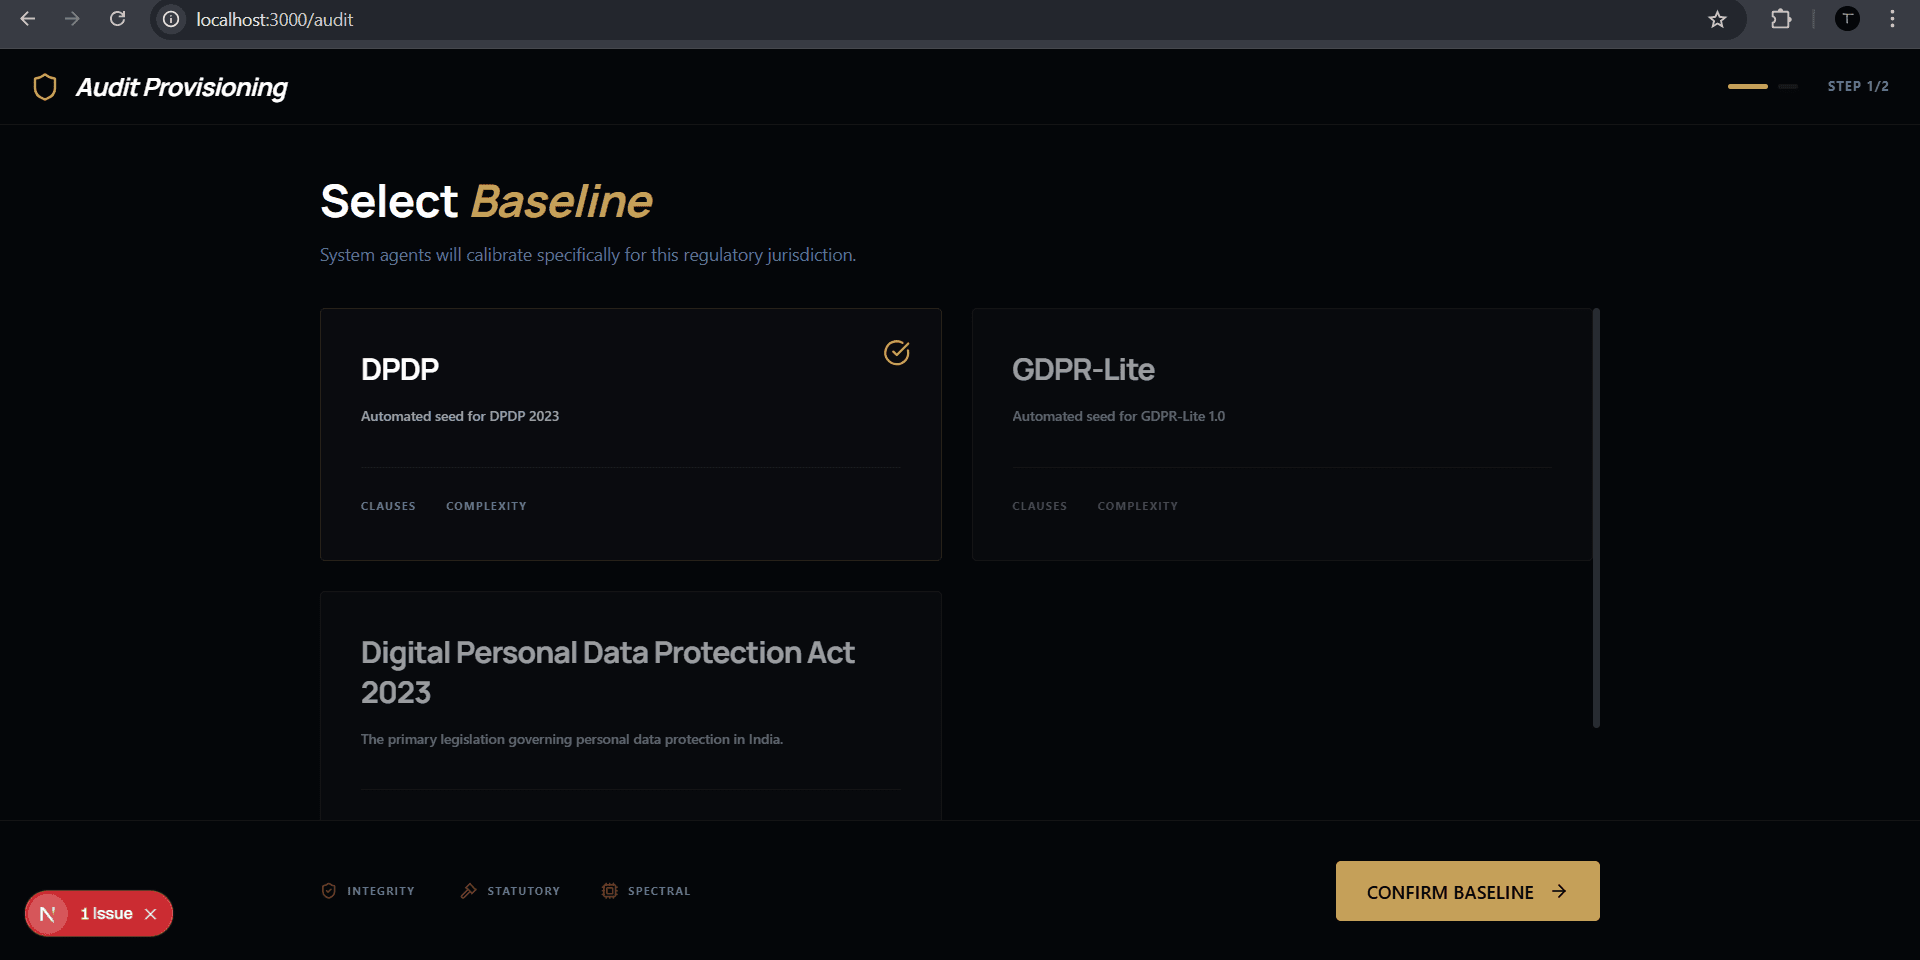The image size is (1920, 960).
Task: Click the Spectral chip icon
Action: click(x=610, y=891)
